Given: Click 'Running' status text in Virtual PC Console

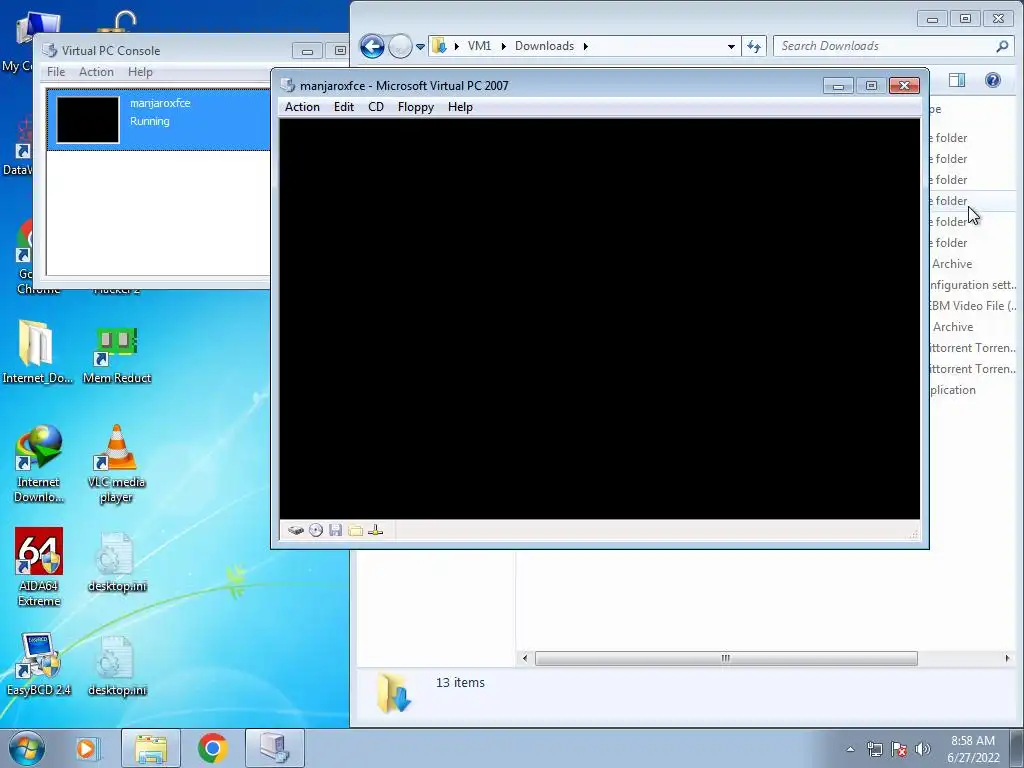Looking at the screenshot, I should (x=150, y=121).
